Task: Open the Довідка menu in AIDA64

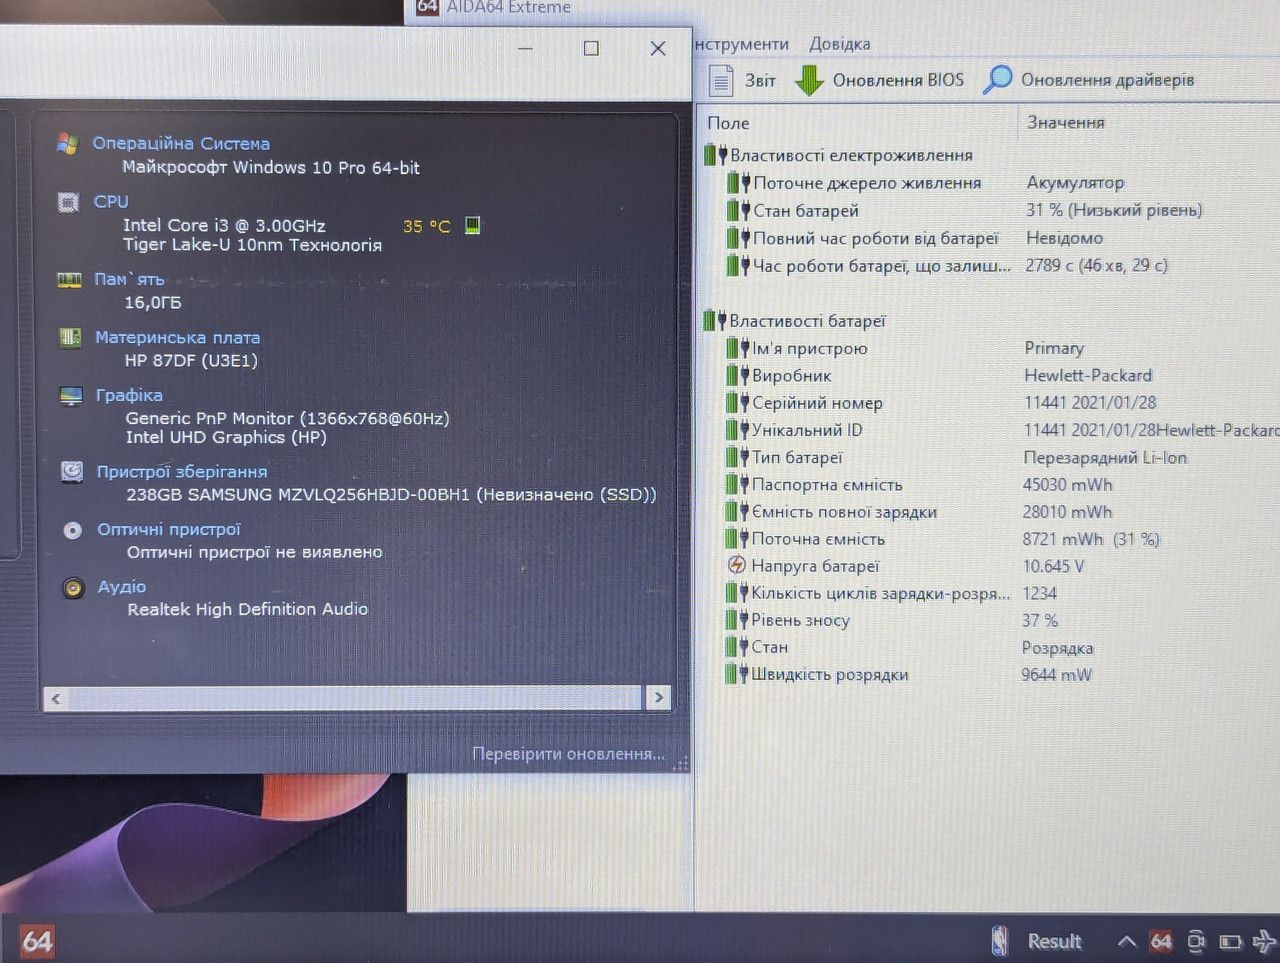Action: tap(840, 44)
